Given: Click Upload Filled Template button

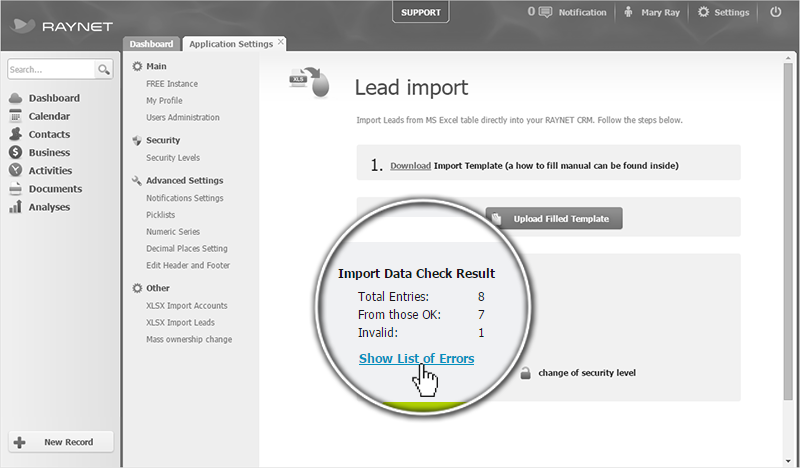Looking at the screenshot, I should tap(554, 218).
